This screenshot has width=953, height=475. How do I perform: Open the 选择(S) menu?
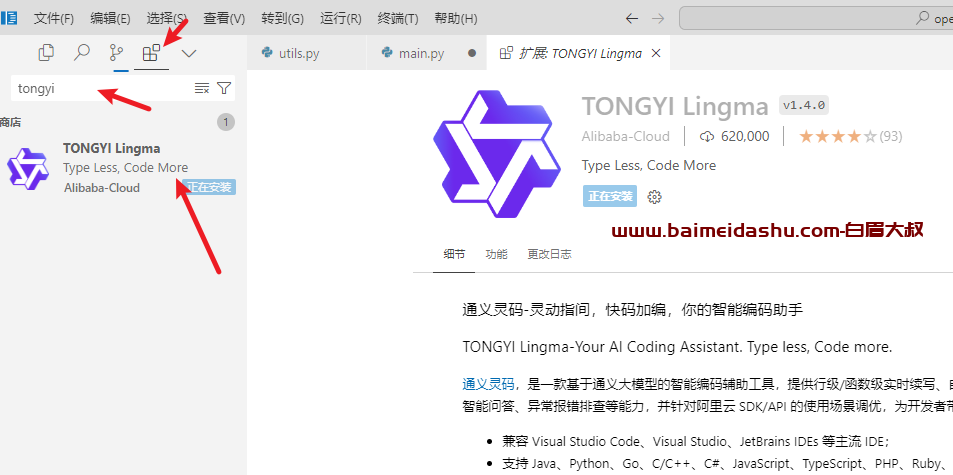pyautogui.click(x=167, y=18)
